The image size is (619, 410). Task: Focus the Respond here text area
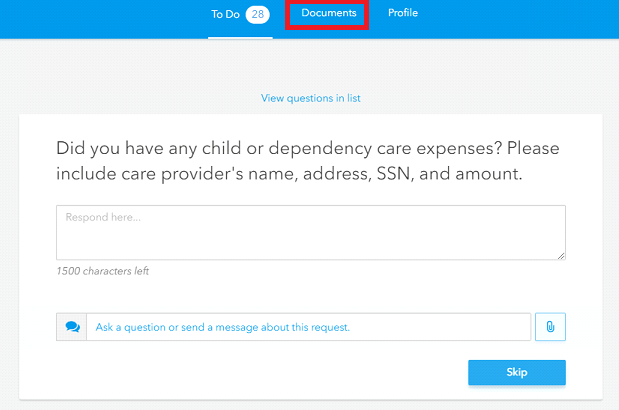[x=311, y=232]
